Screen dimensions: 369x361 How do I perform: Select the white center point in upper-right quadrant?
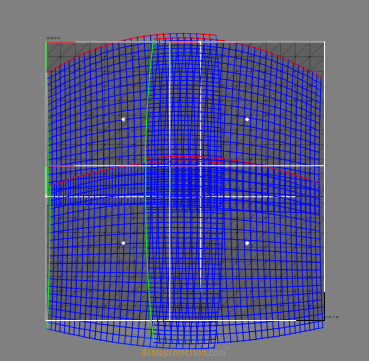tap(247, 119)
